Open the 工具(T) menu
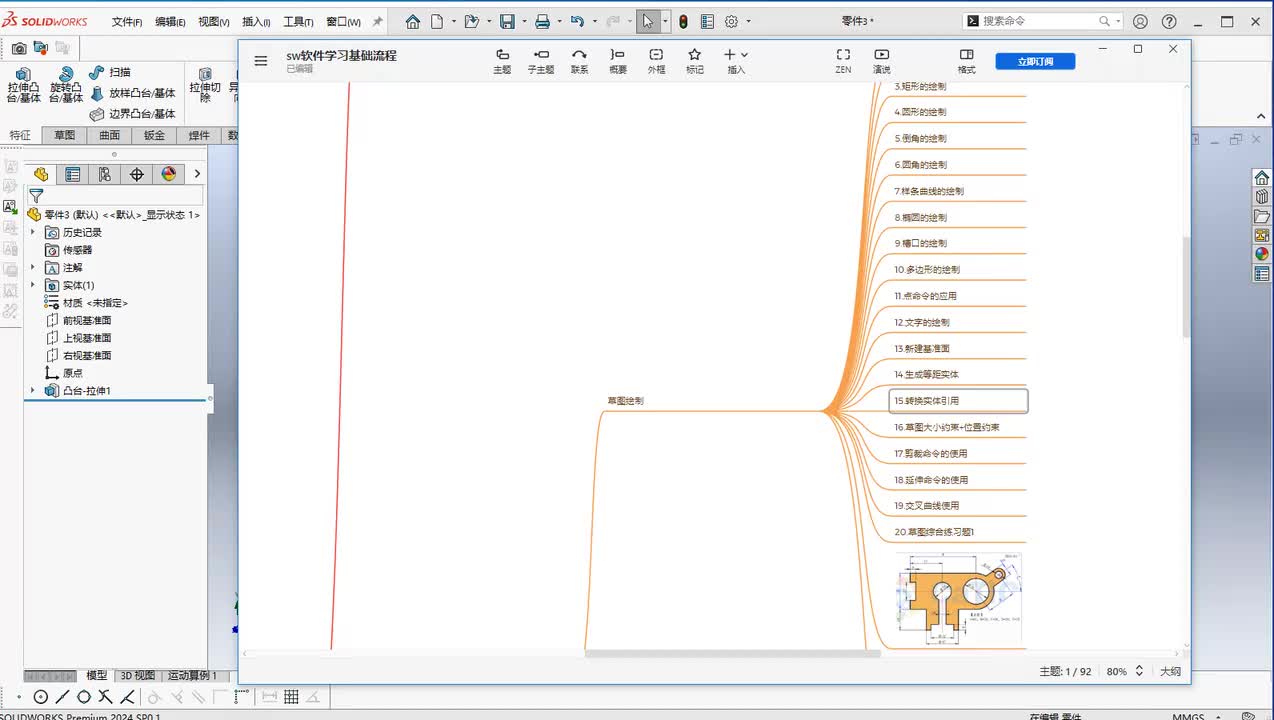The width and height of the screenshot is (1274, 720). tap(298, 21)
